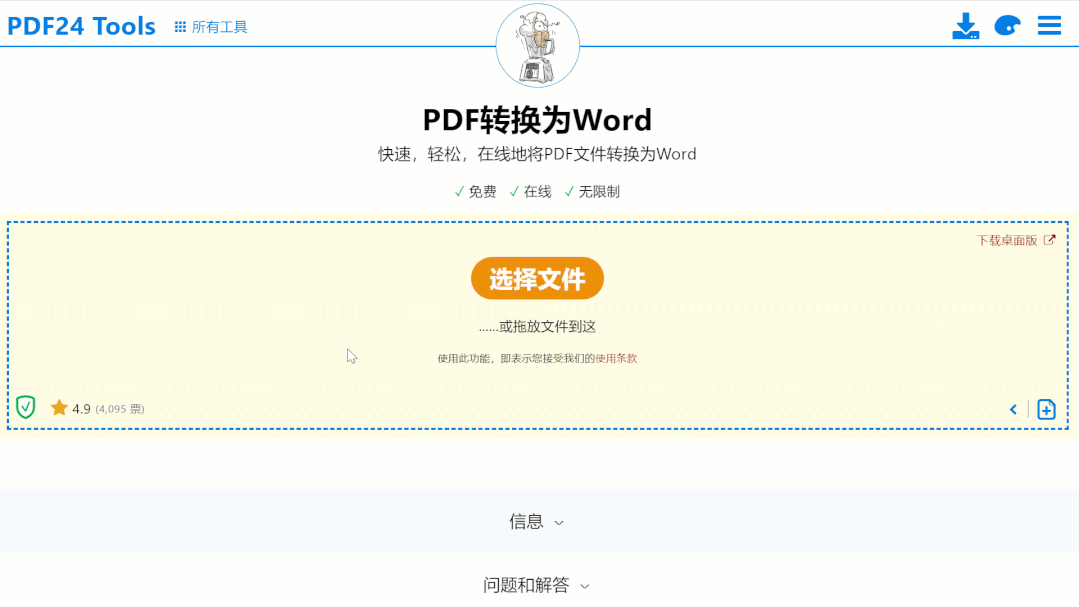Open the hamburger menu
Image resolution: width=1079 pixels, height=607 pixels.
tap(1049, 26)
